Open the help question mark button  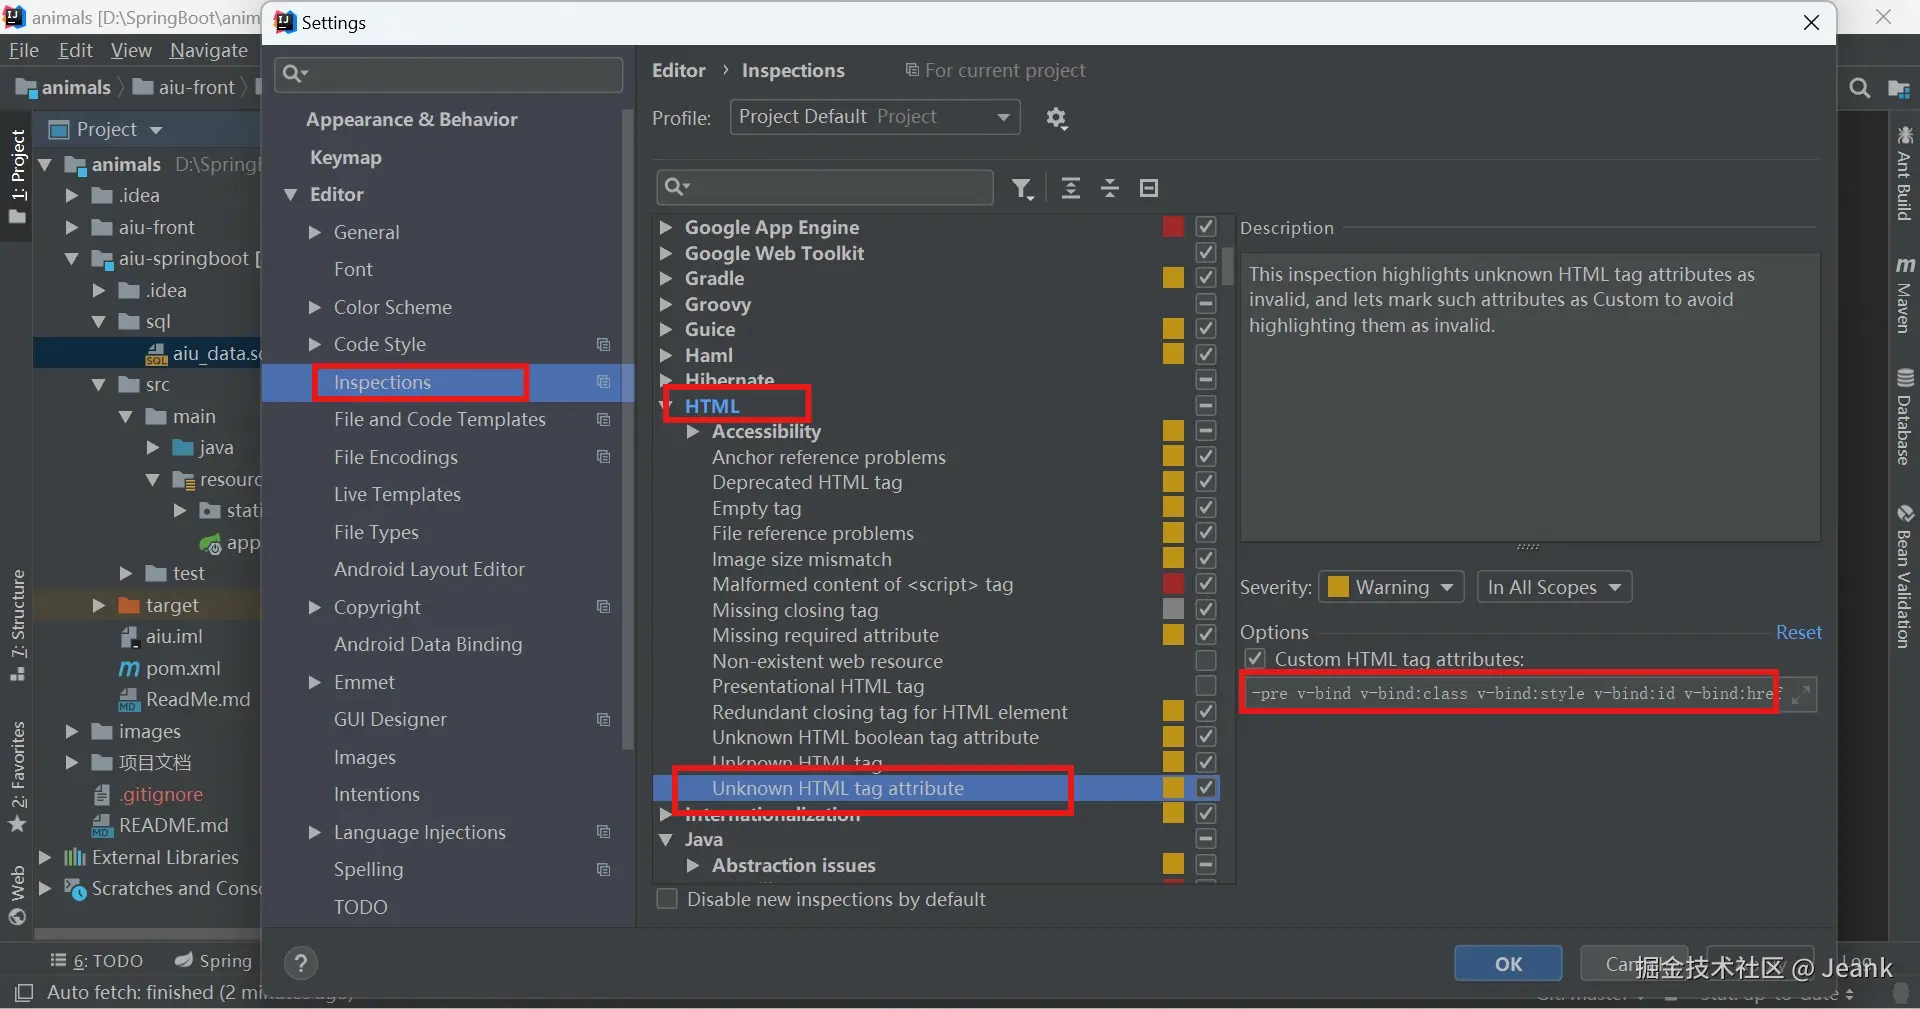[301, 963]
